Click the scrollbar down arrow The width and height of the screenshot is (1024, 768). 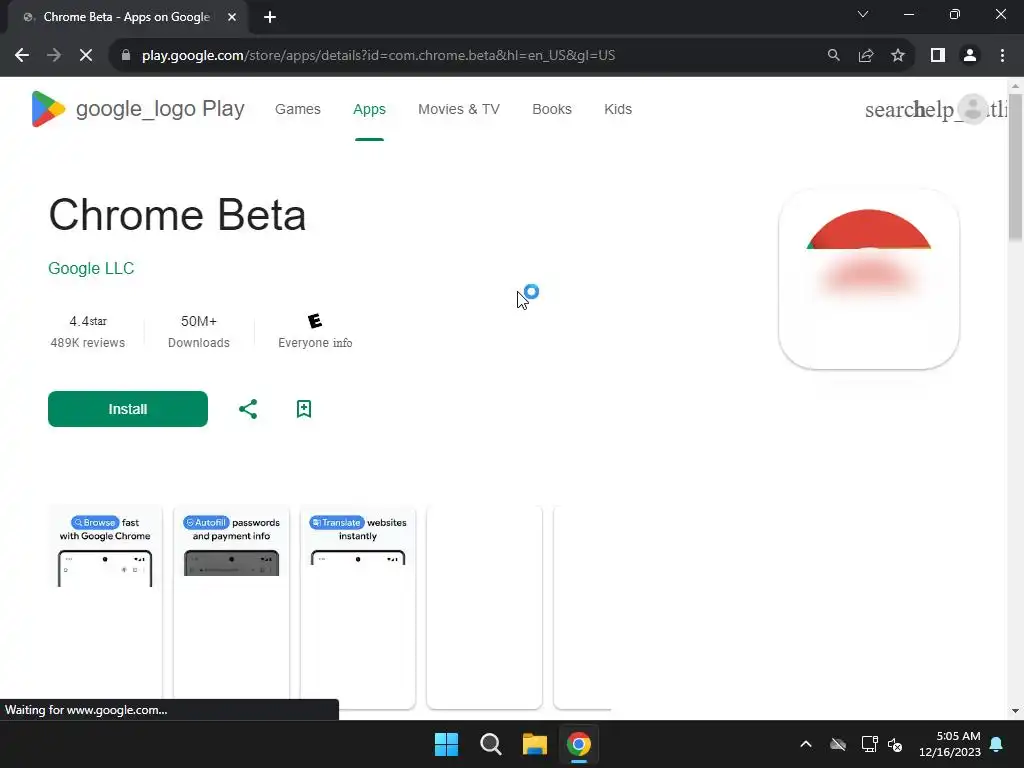tap(1015, 711)
